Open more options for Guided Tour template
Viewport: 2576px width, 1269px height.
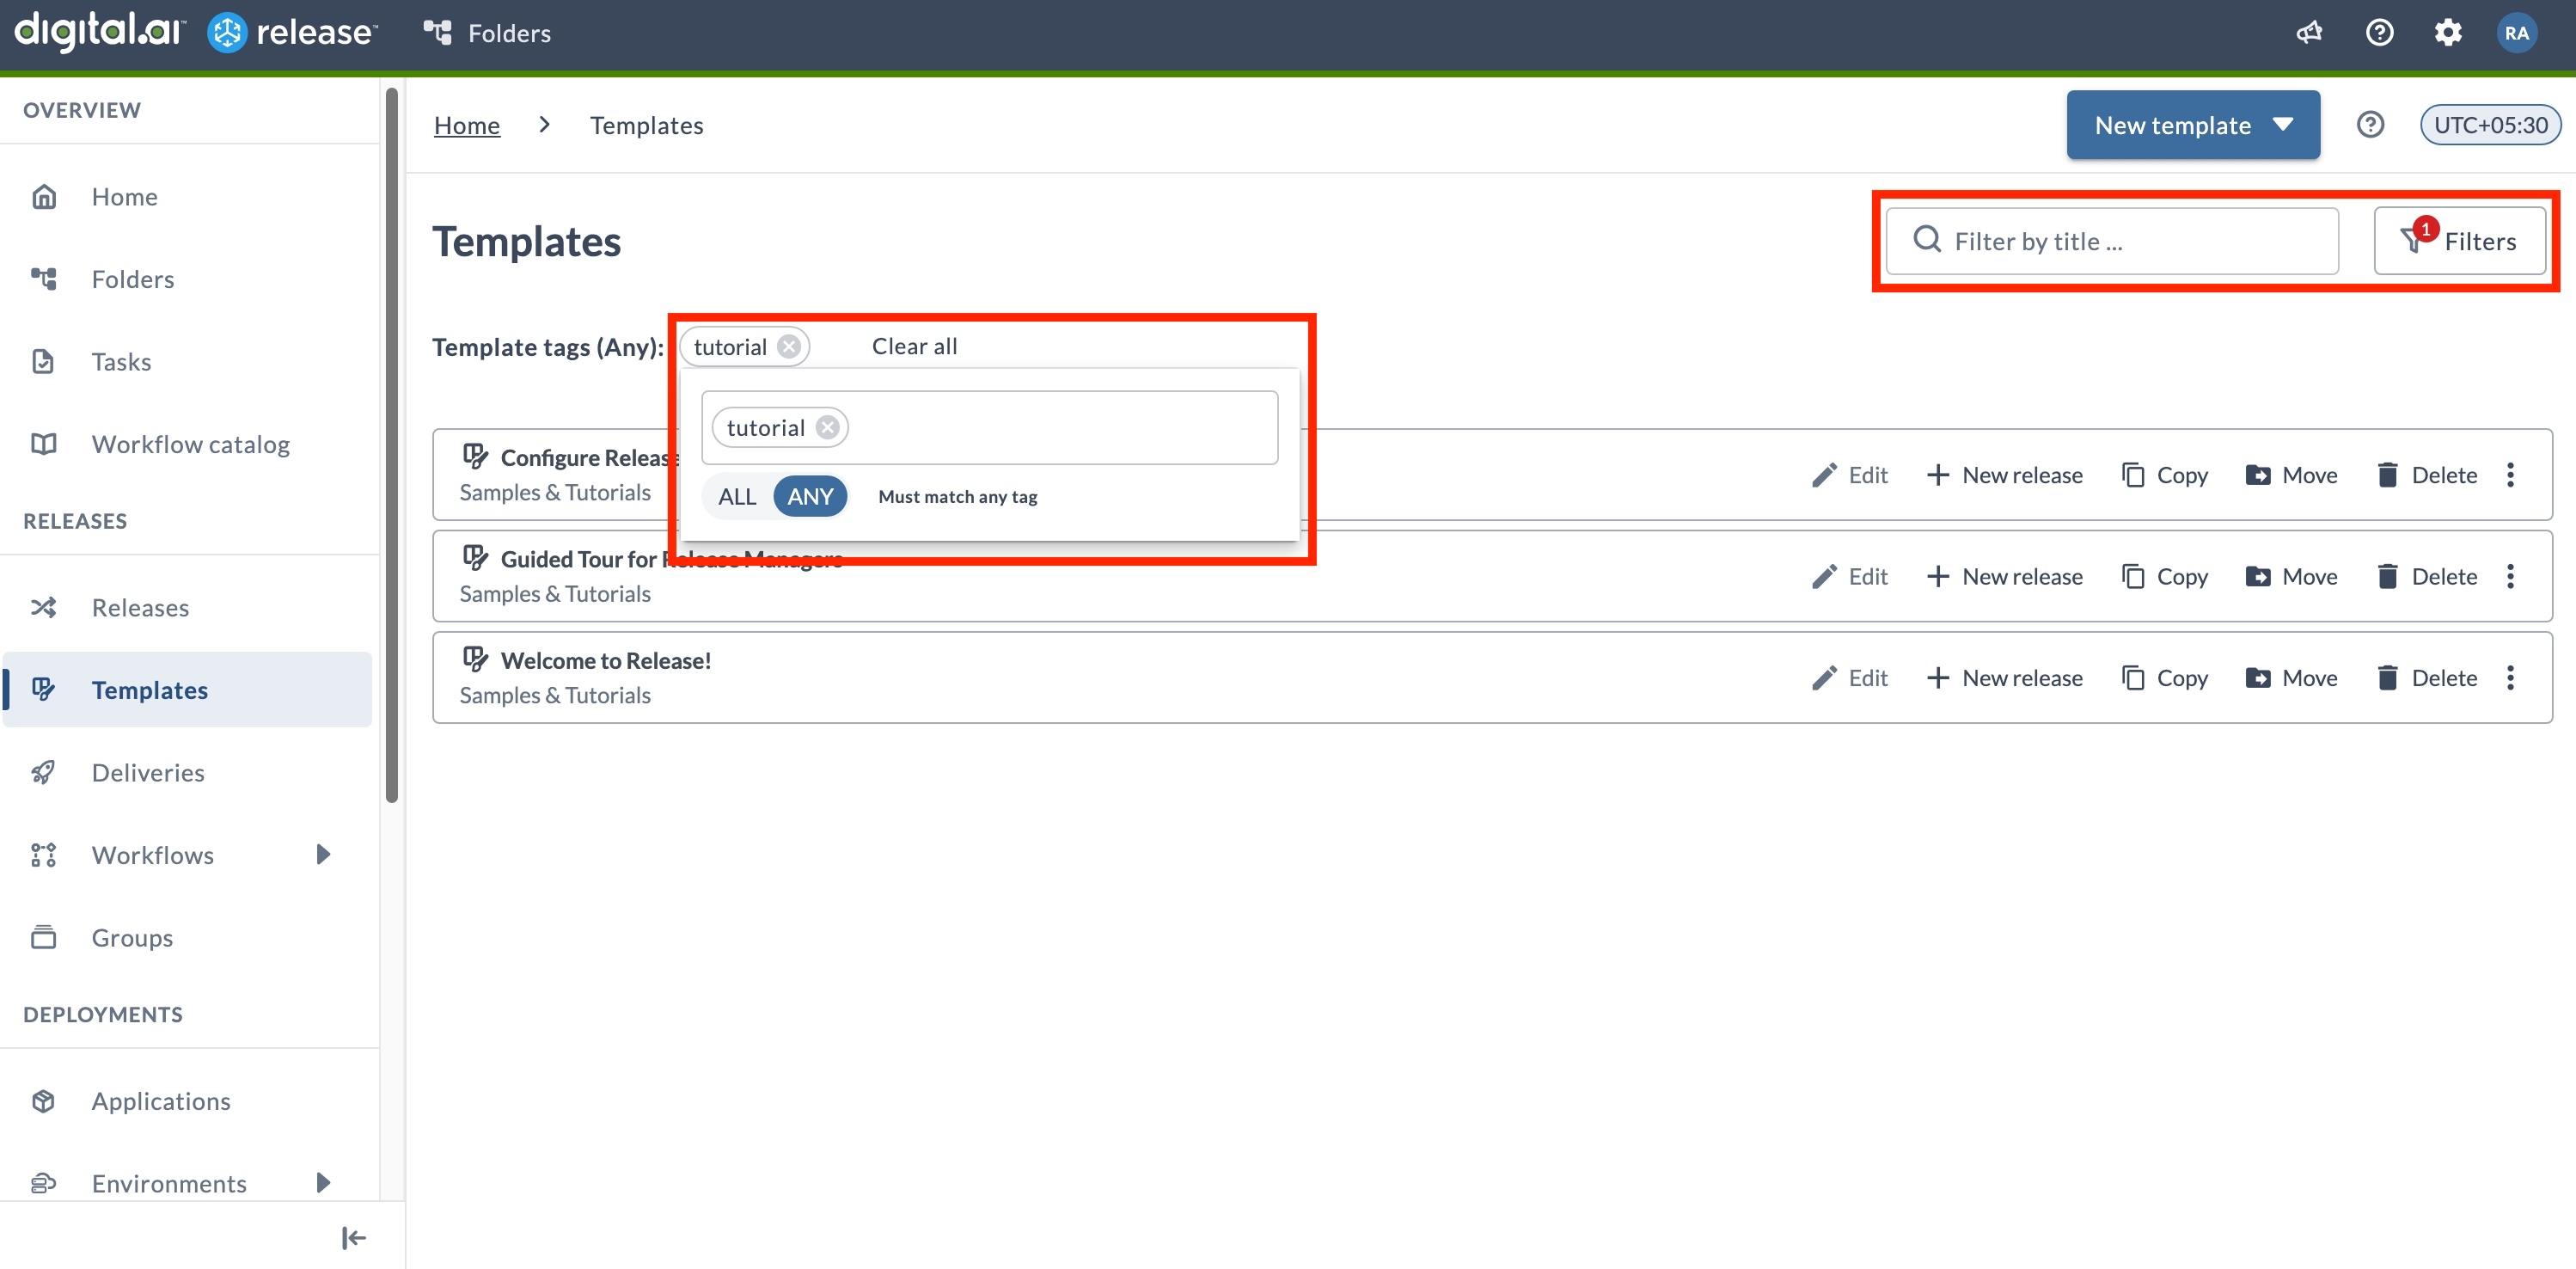pyautogui.click(x=2510, y=577)
